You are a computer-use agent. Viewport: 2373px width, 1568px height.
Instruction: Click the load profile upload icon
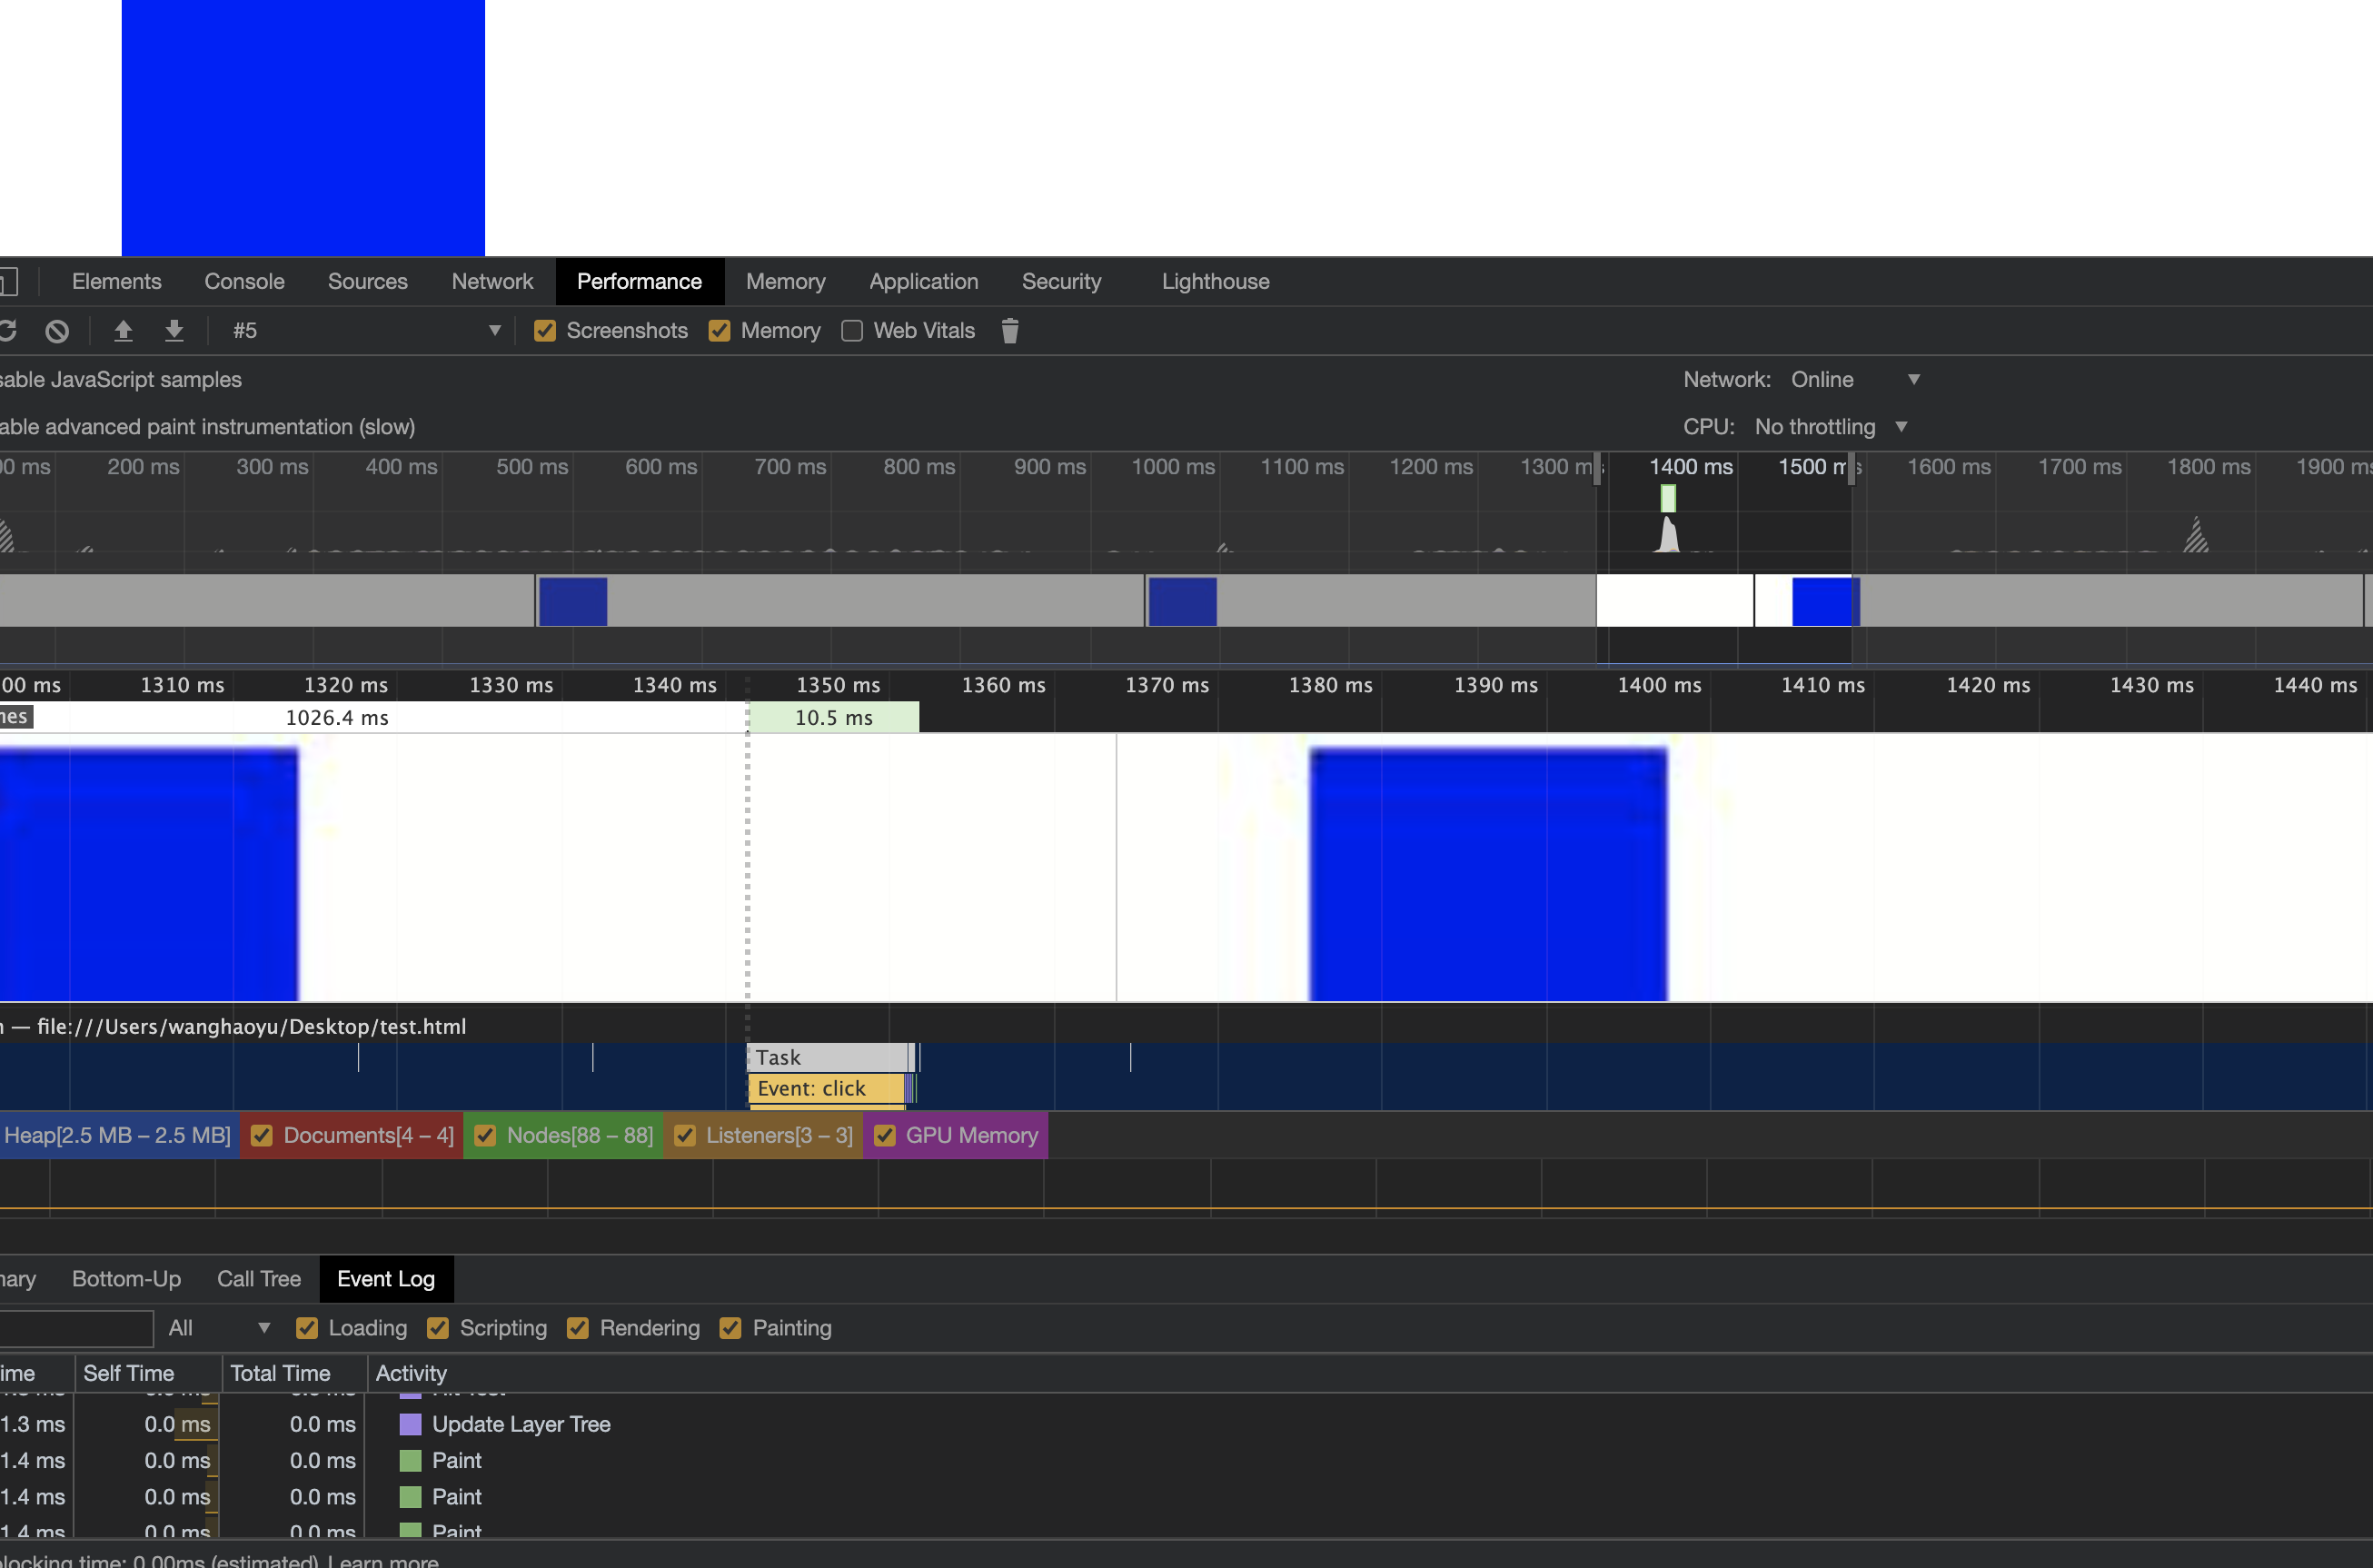click(123, 331)
